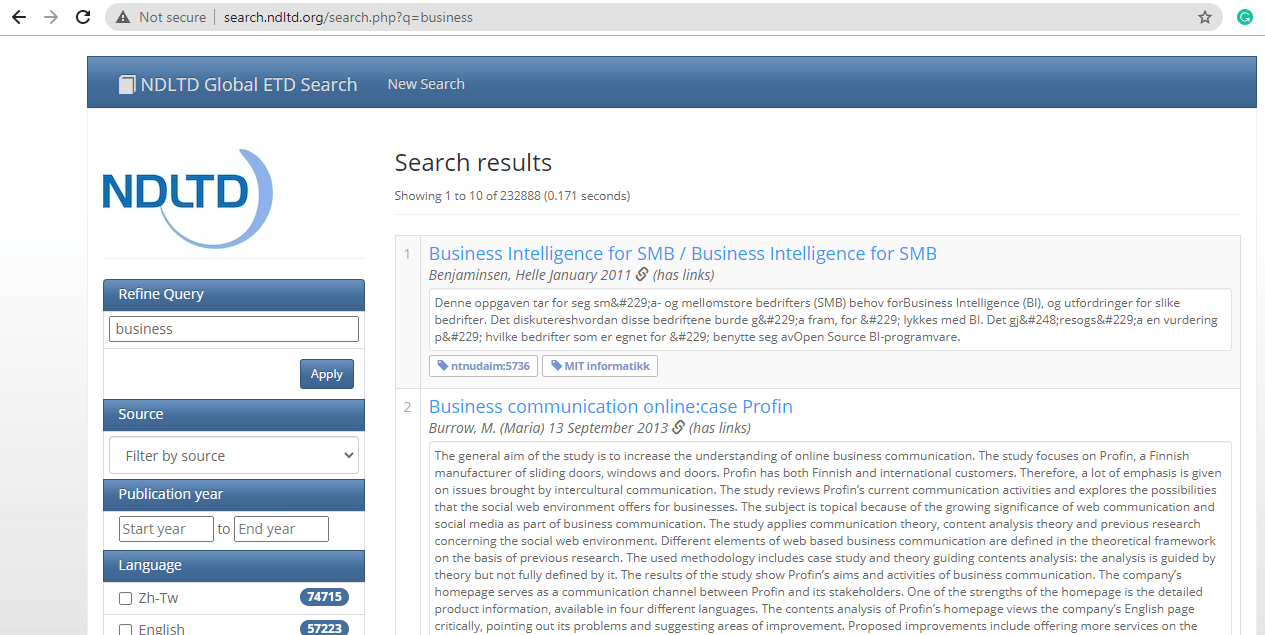Click the result number 2 label
The height and width of the screenshot is (635, 1265).
pos(407,407)
